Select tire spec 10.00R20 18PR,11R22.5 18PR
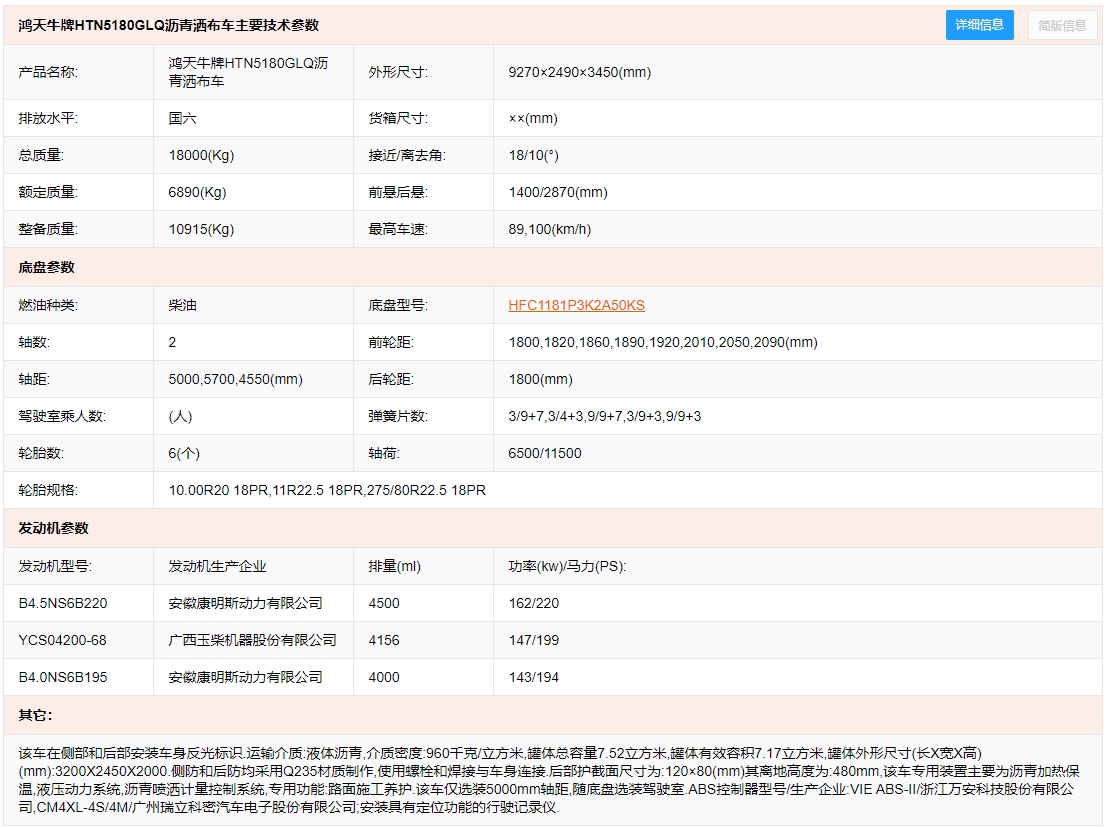 (x=327, y=490)
